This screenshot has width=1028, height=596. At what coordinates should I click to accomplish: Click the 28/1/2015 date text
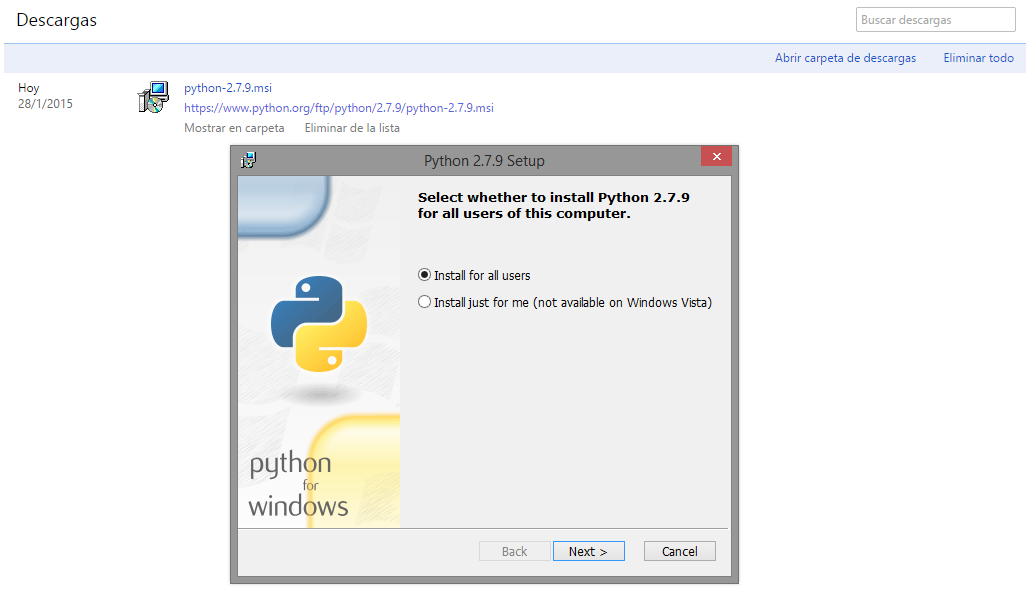[45, 104]
